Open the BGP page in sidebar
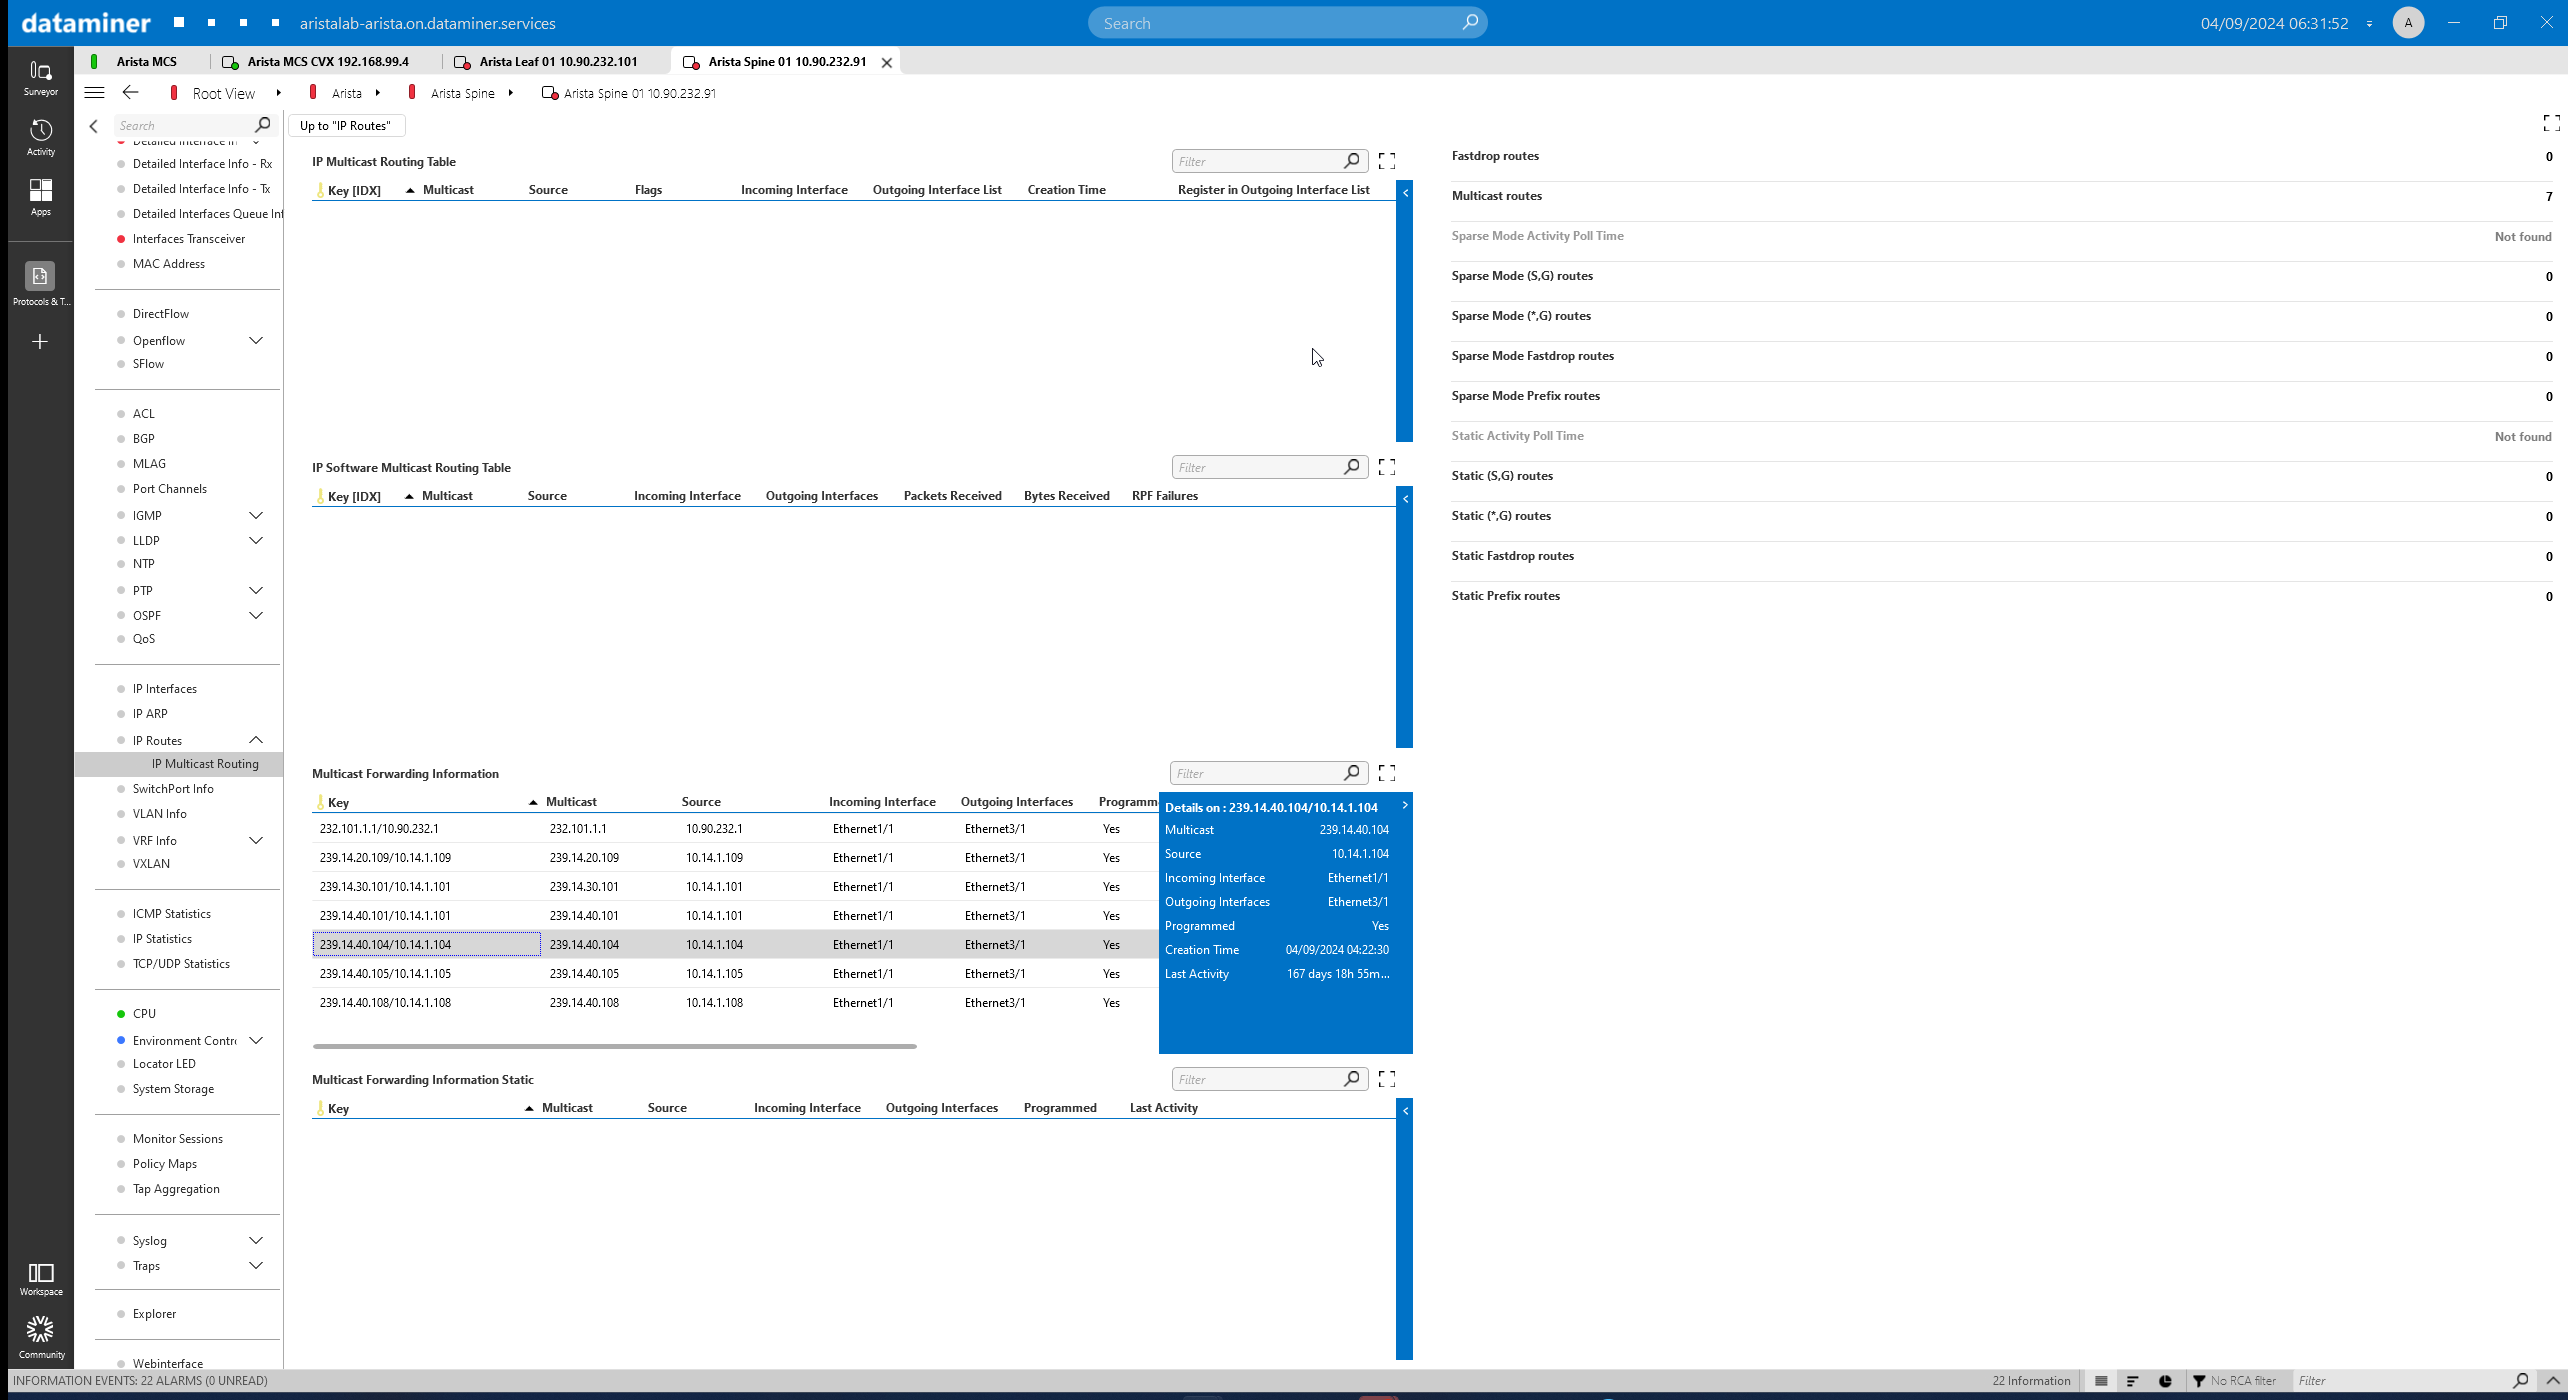This screenshot has width=2568, height=1400. (x=143, y=439)
